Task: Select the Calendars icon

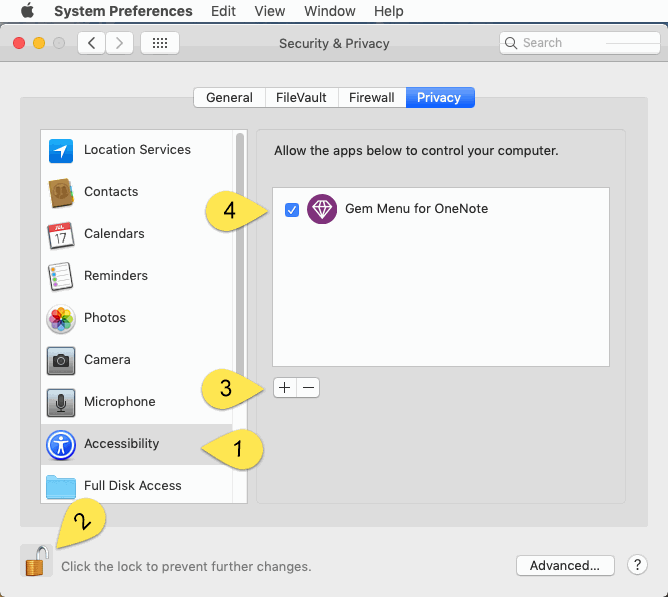Action: (x=60, y=235)
